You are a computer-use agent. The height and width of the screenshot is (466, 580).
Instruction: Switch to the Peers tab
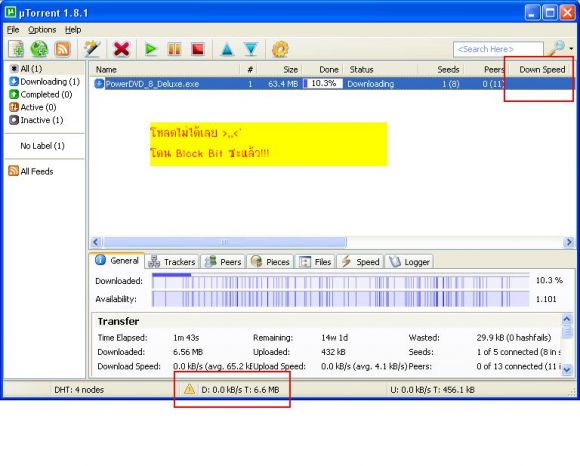[223, 262]
